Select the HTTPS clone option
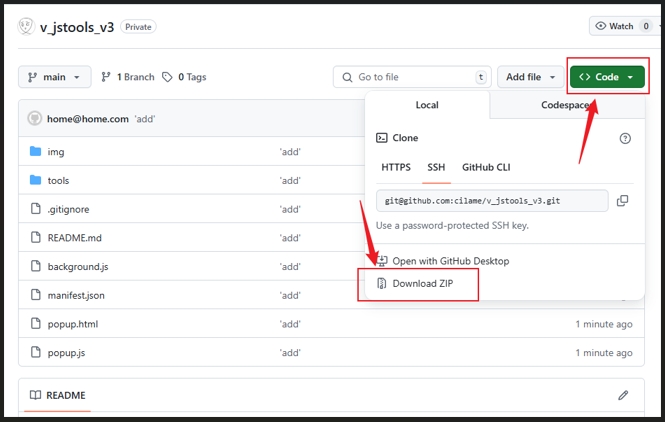665x422 pixels. pyautogui.click(x=396, y=167)
